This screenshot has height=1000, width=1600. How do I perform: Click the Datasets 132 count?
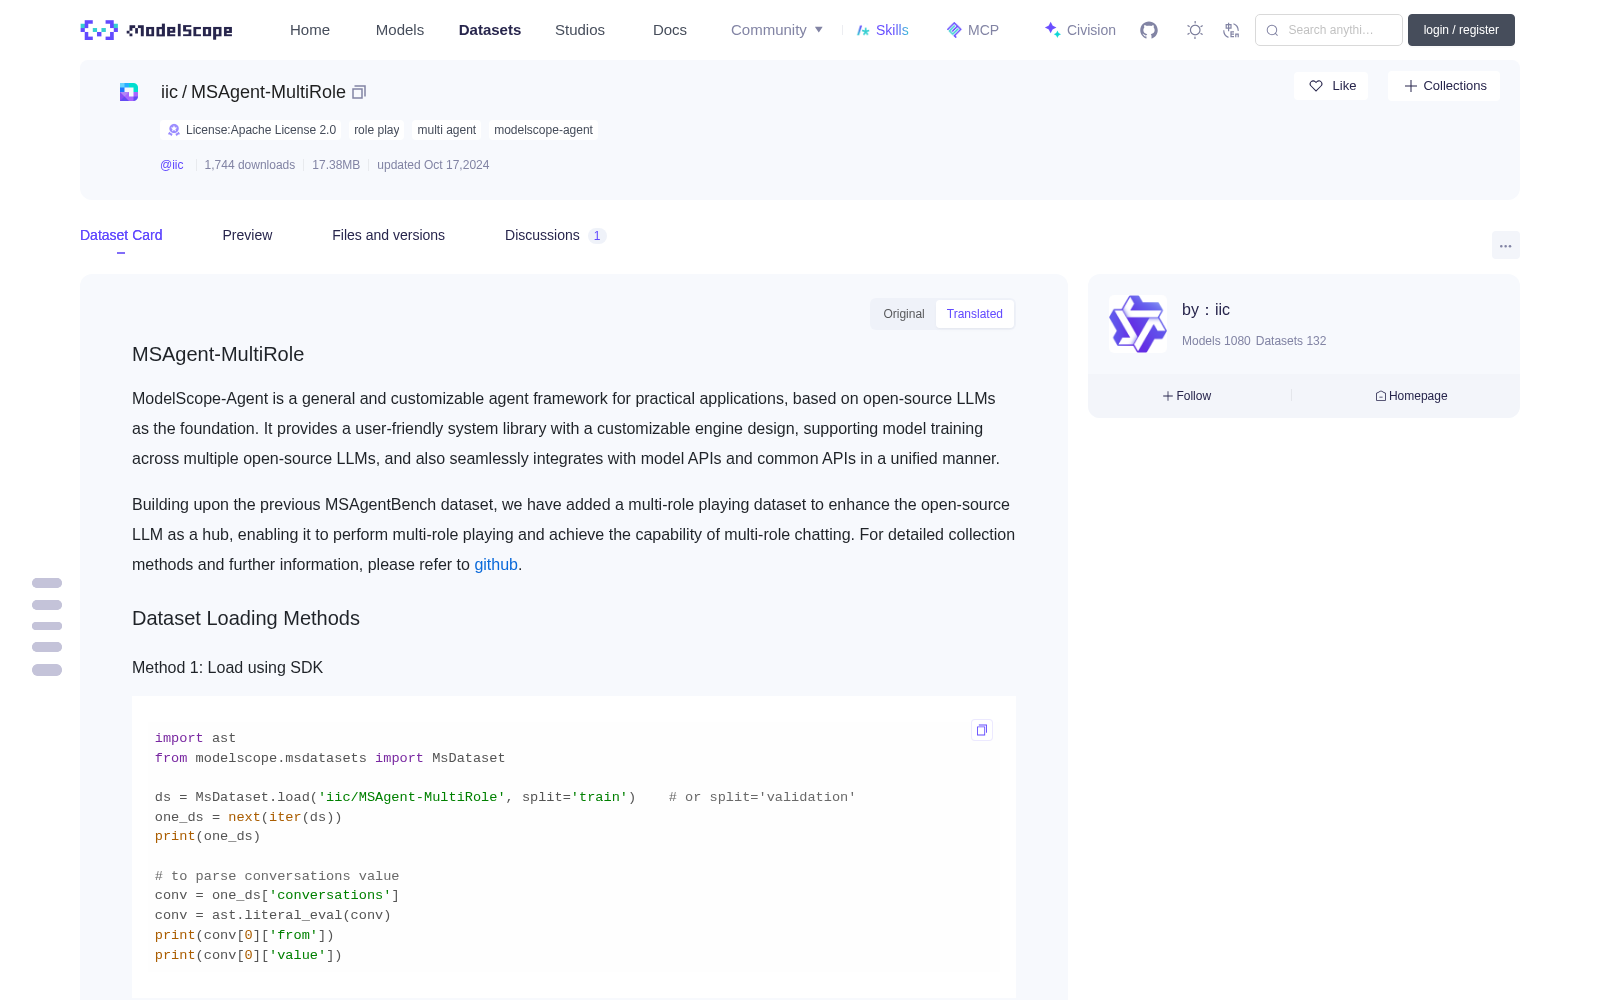1291,341
